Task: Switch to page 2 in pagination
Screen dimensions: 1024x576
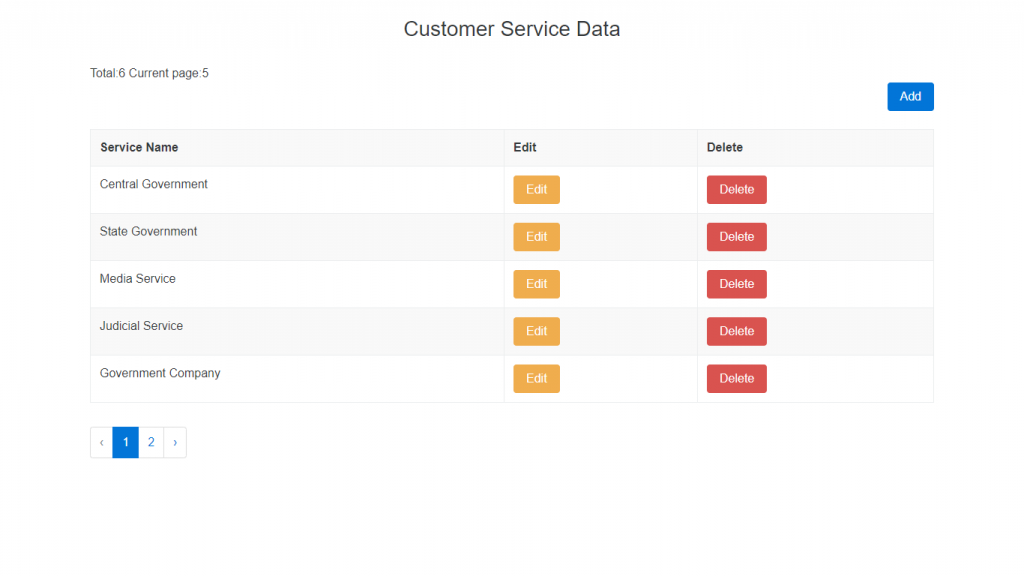Action: (151, 442)
